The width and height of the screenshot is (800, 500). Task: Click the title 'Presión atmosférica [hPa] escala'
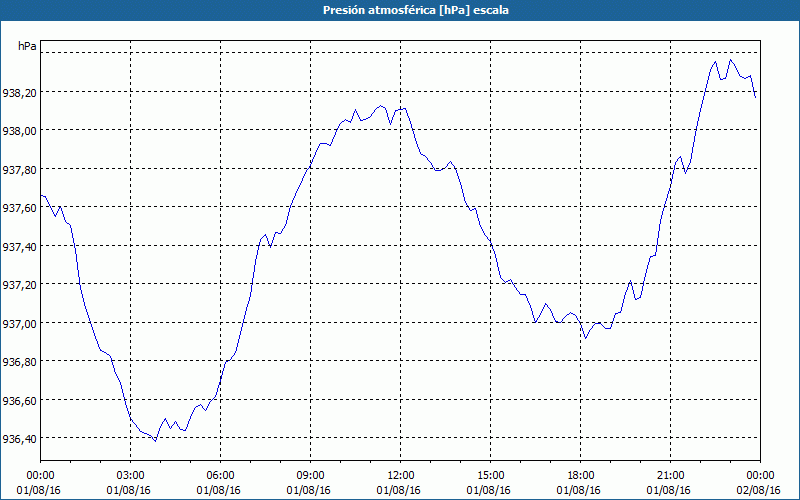[415, 10]
